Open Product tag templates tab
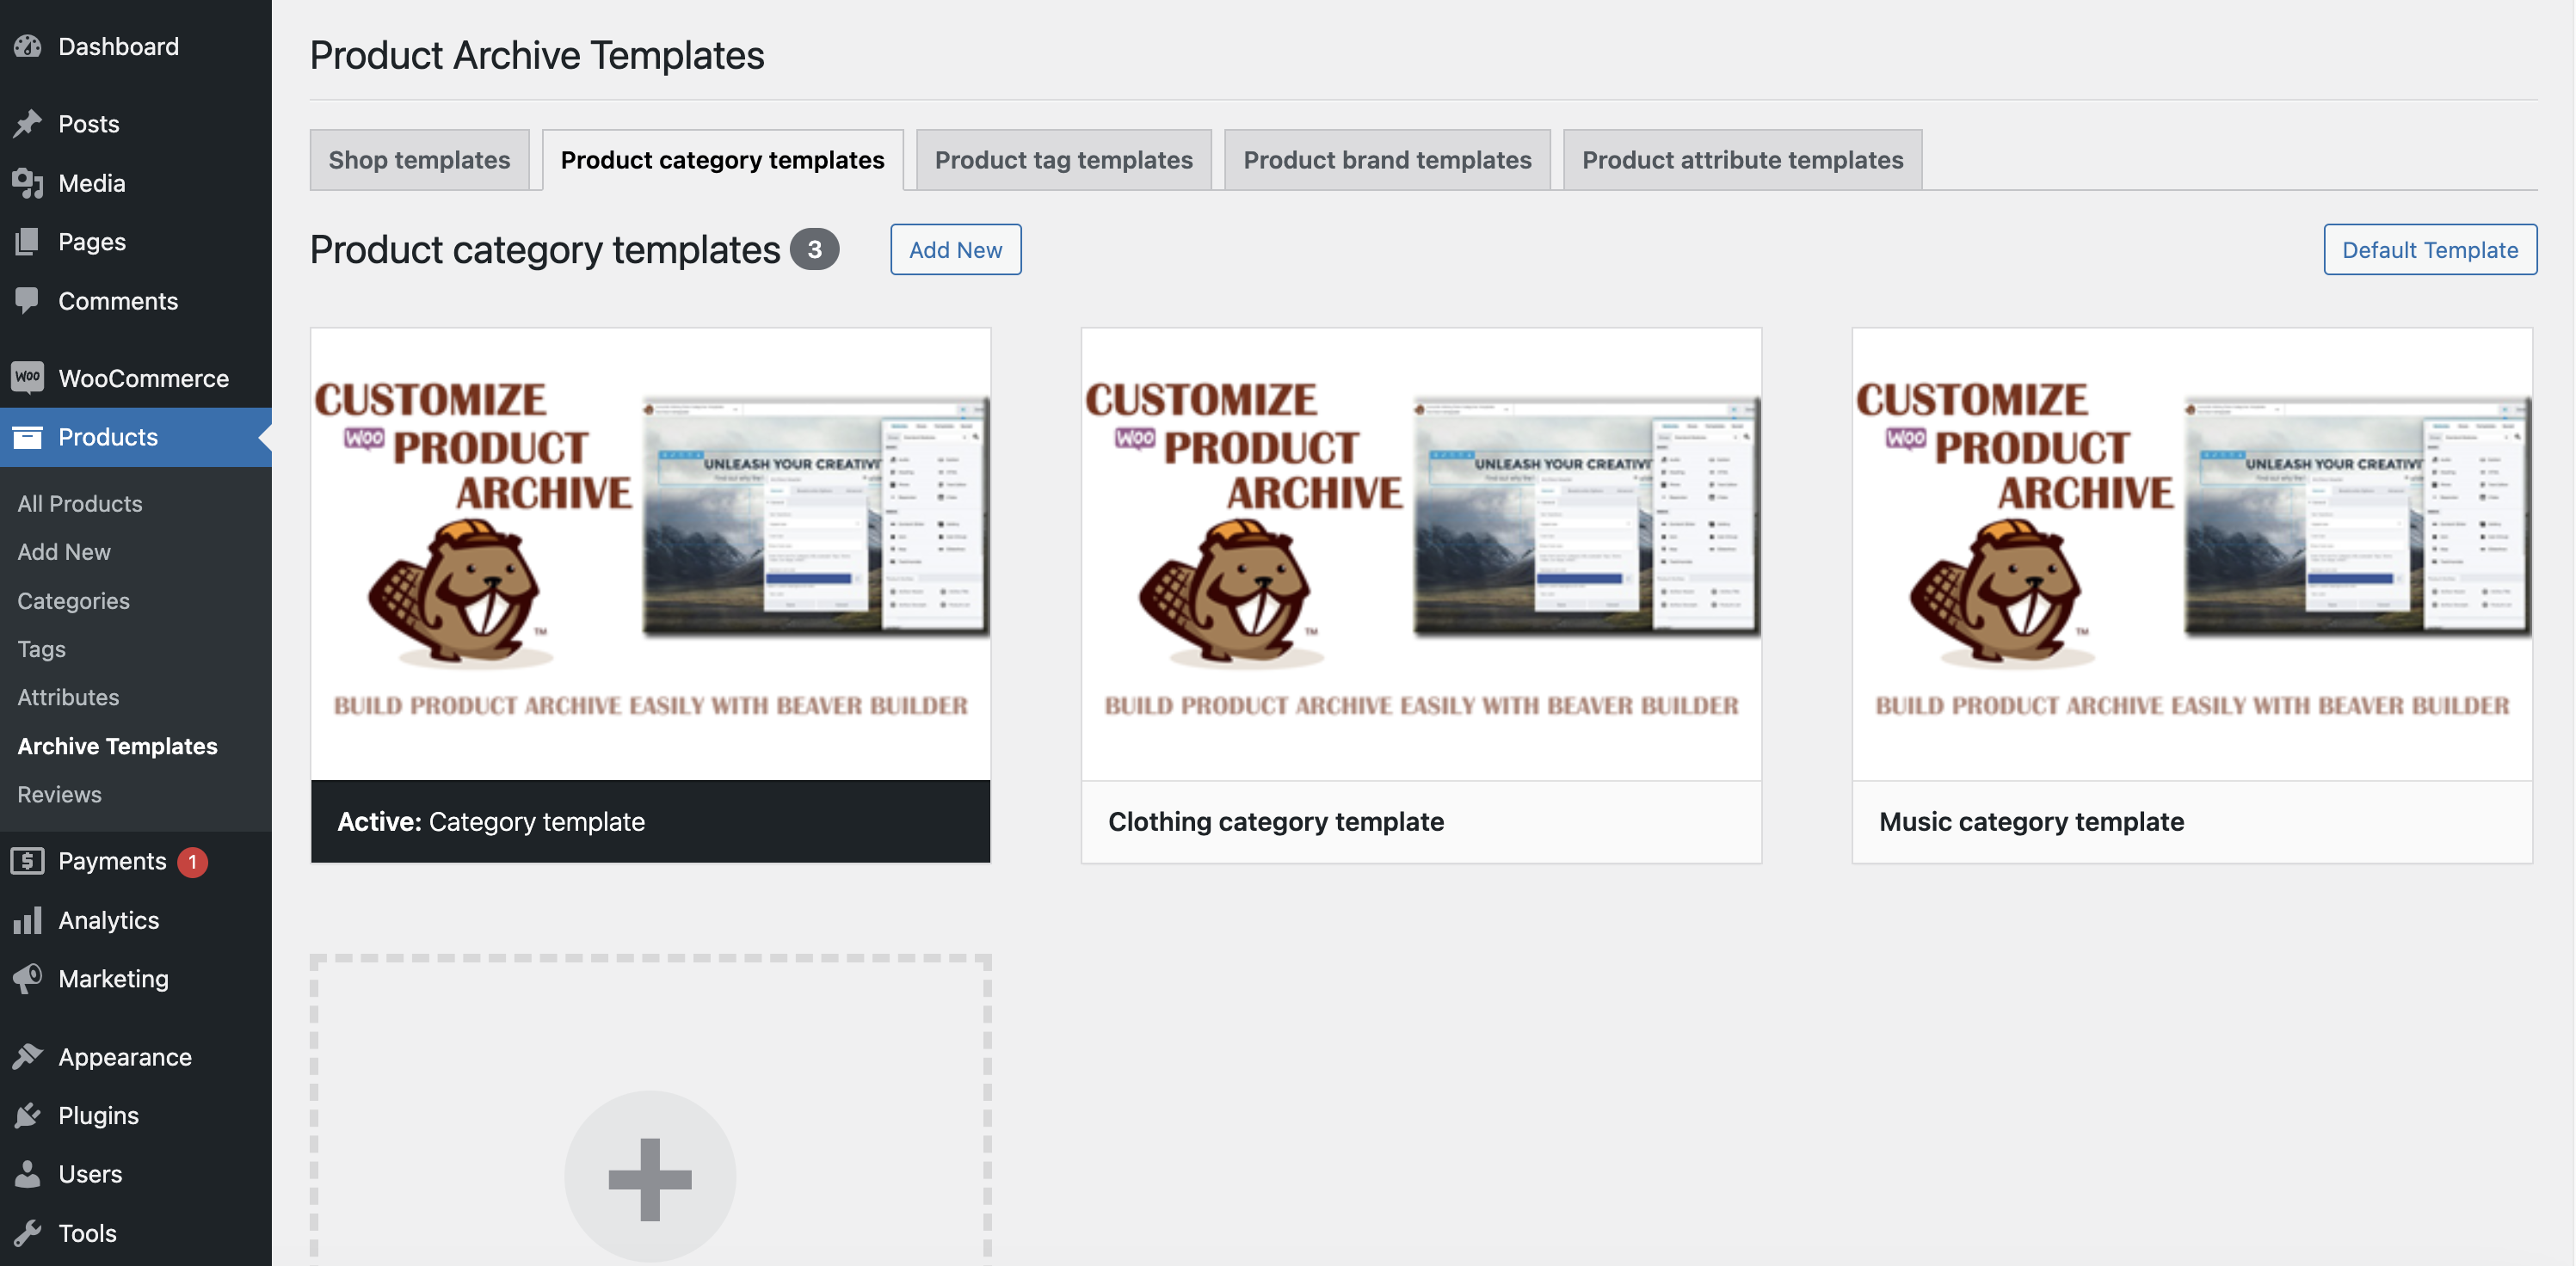Viewport: 2576px width, 1266px height. coord(1063,160)
